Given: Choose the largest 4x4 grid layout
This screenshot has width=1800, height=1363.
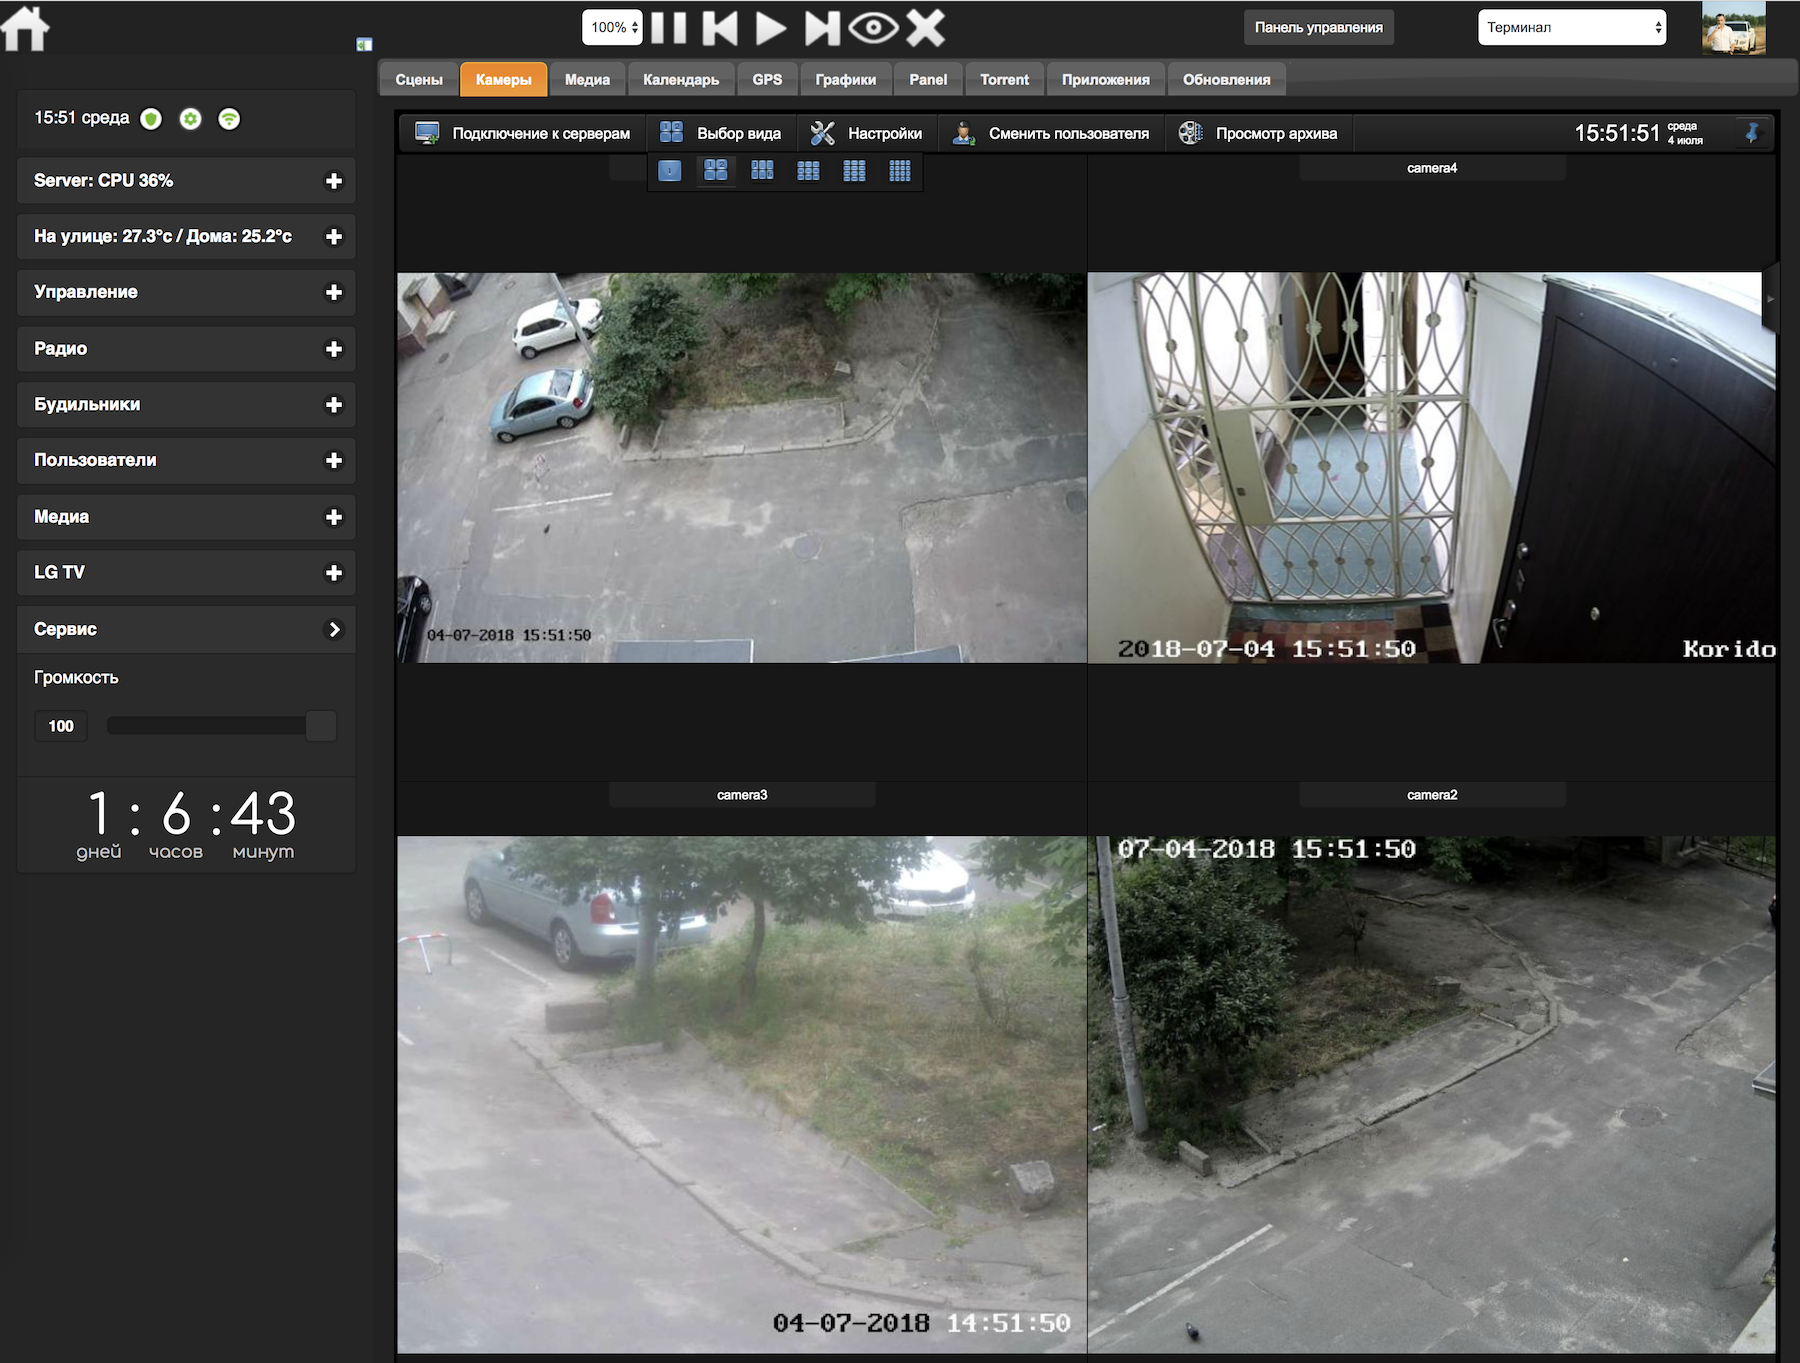Looking at the screenshot, I should point(899,171).
